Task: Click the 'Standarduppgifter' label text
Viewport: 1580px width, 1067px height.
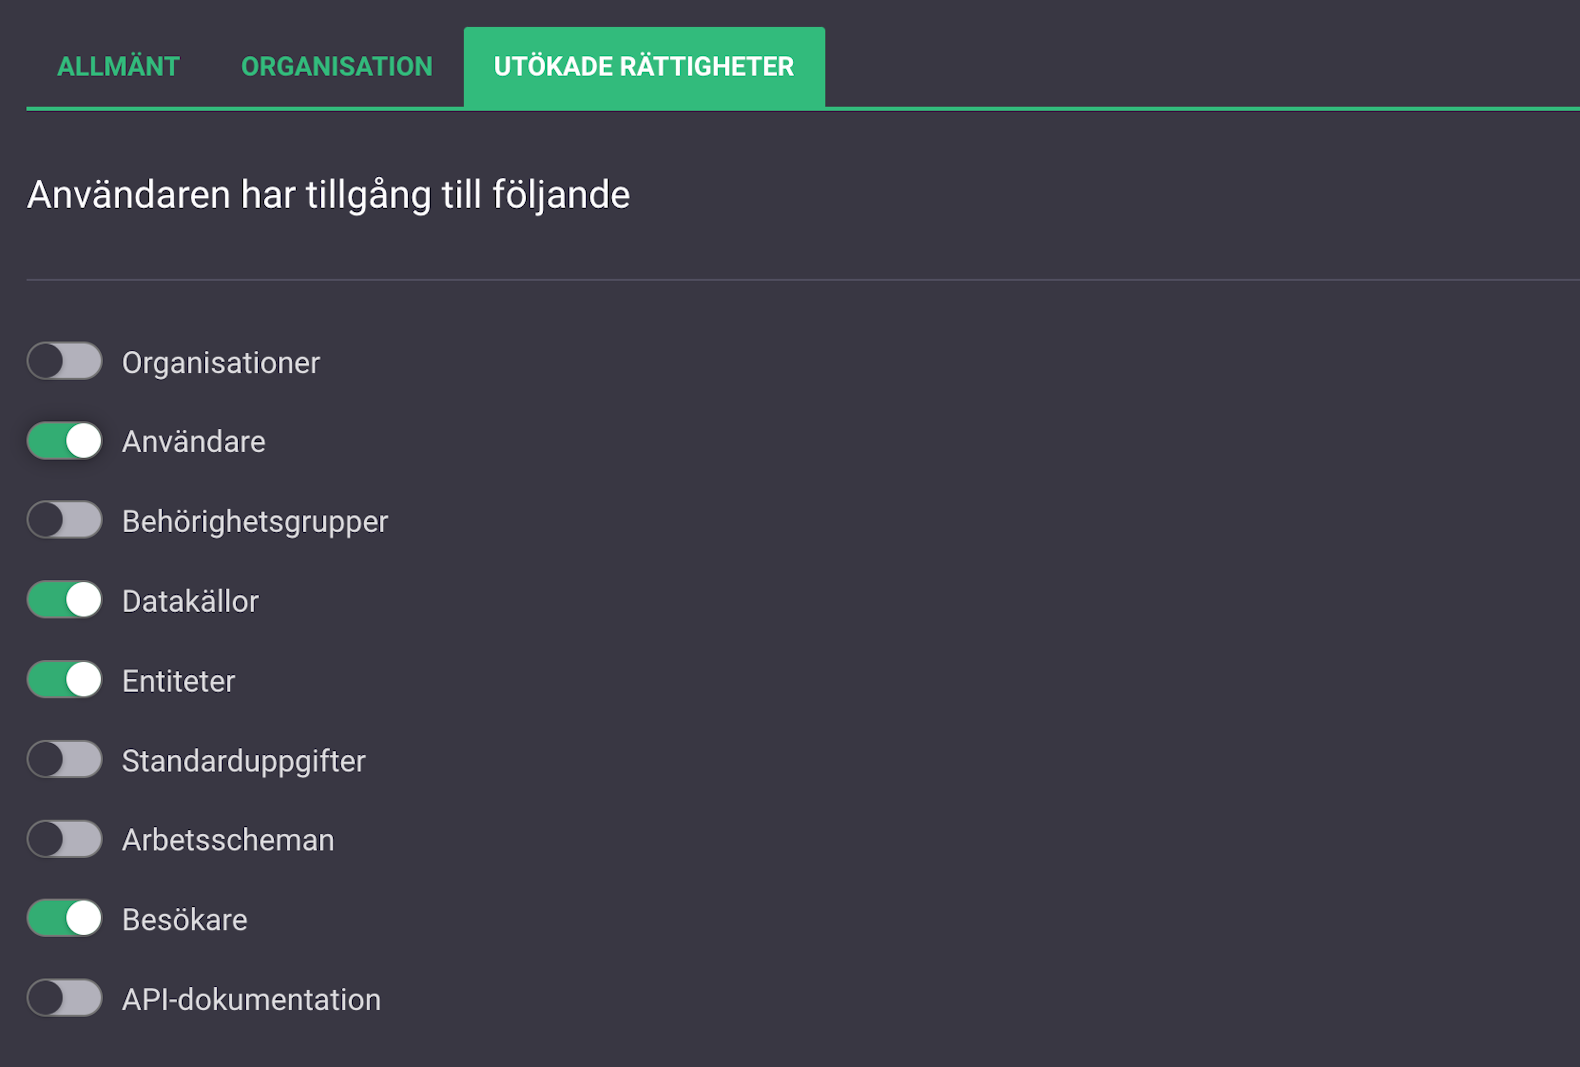Action: tap(244, 761)
